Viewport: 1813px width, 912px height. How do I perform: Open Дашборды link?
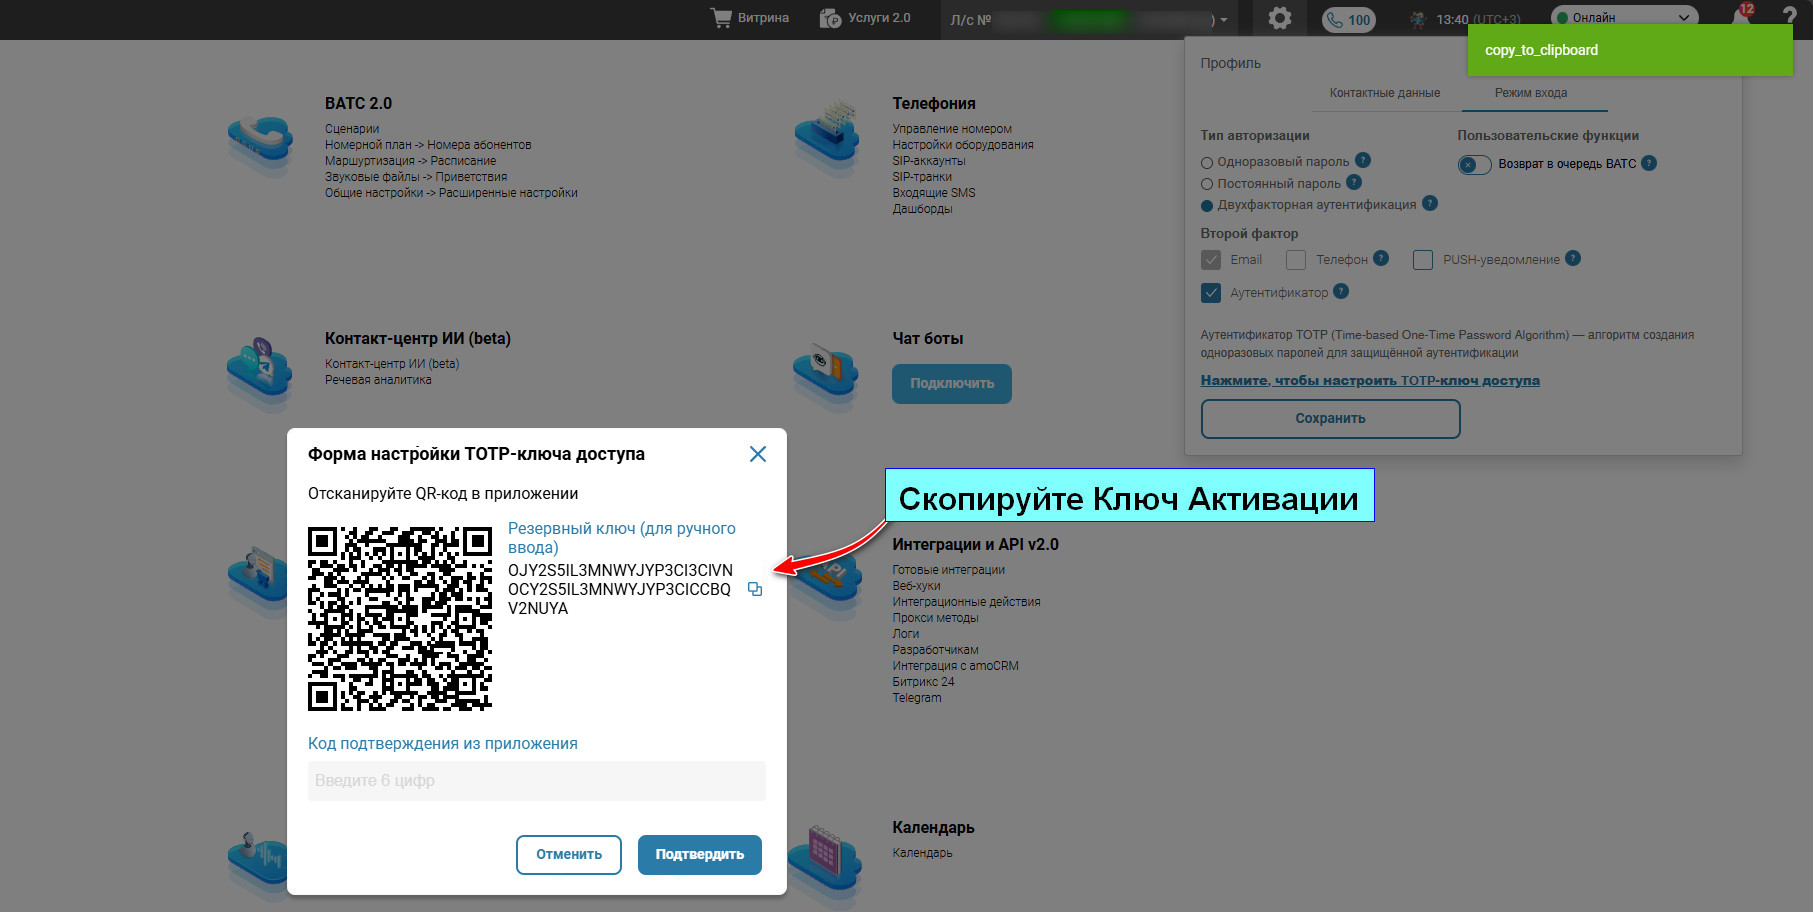coord(922,209)
